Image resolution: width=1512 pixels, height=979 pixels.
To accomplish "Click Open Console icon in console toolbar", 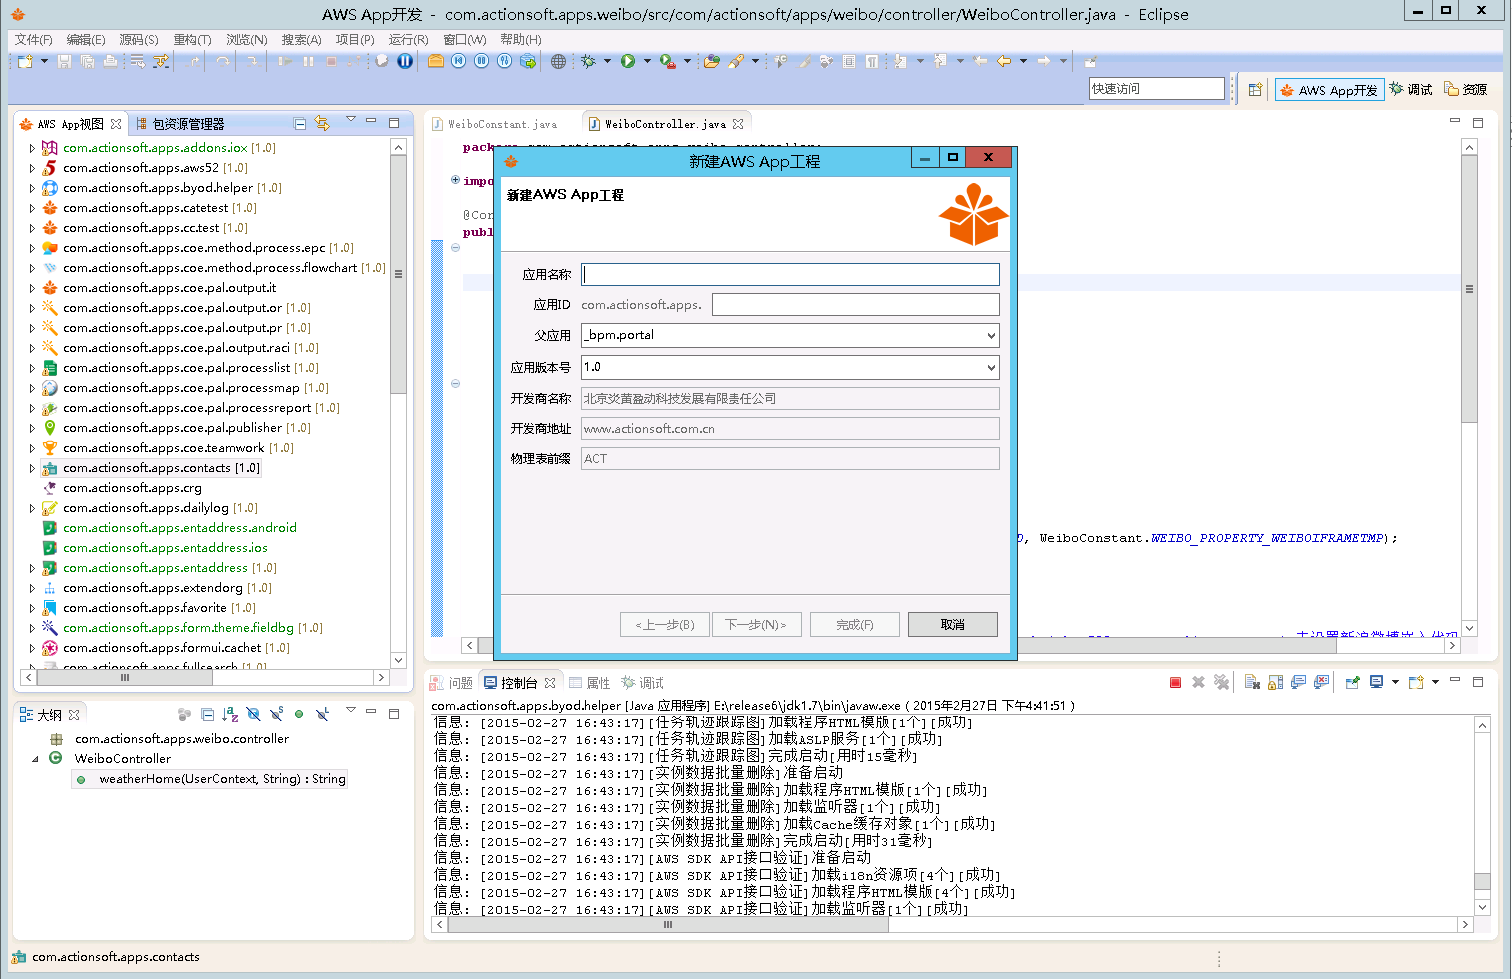I will [x=1416, y=683].
